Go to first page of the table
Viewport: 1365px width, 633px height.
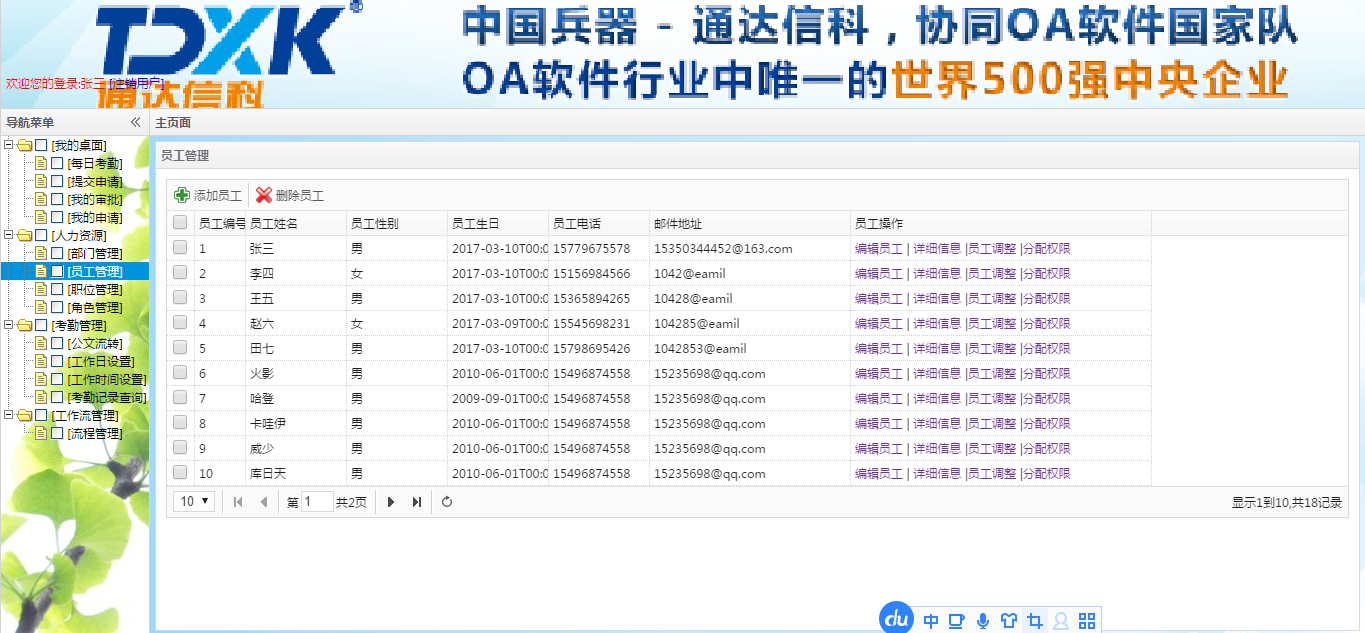238,502
